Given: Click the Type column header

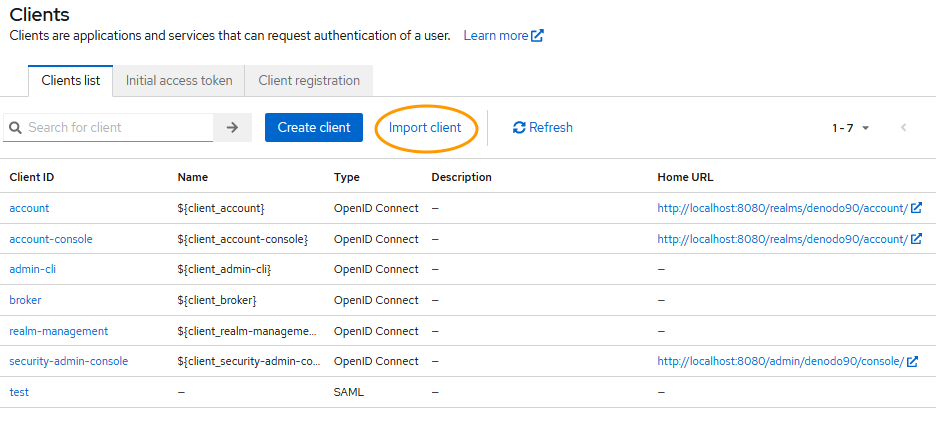Looking at the screenshot, I should [x=347, y=177].
